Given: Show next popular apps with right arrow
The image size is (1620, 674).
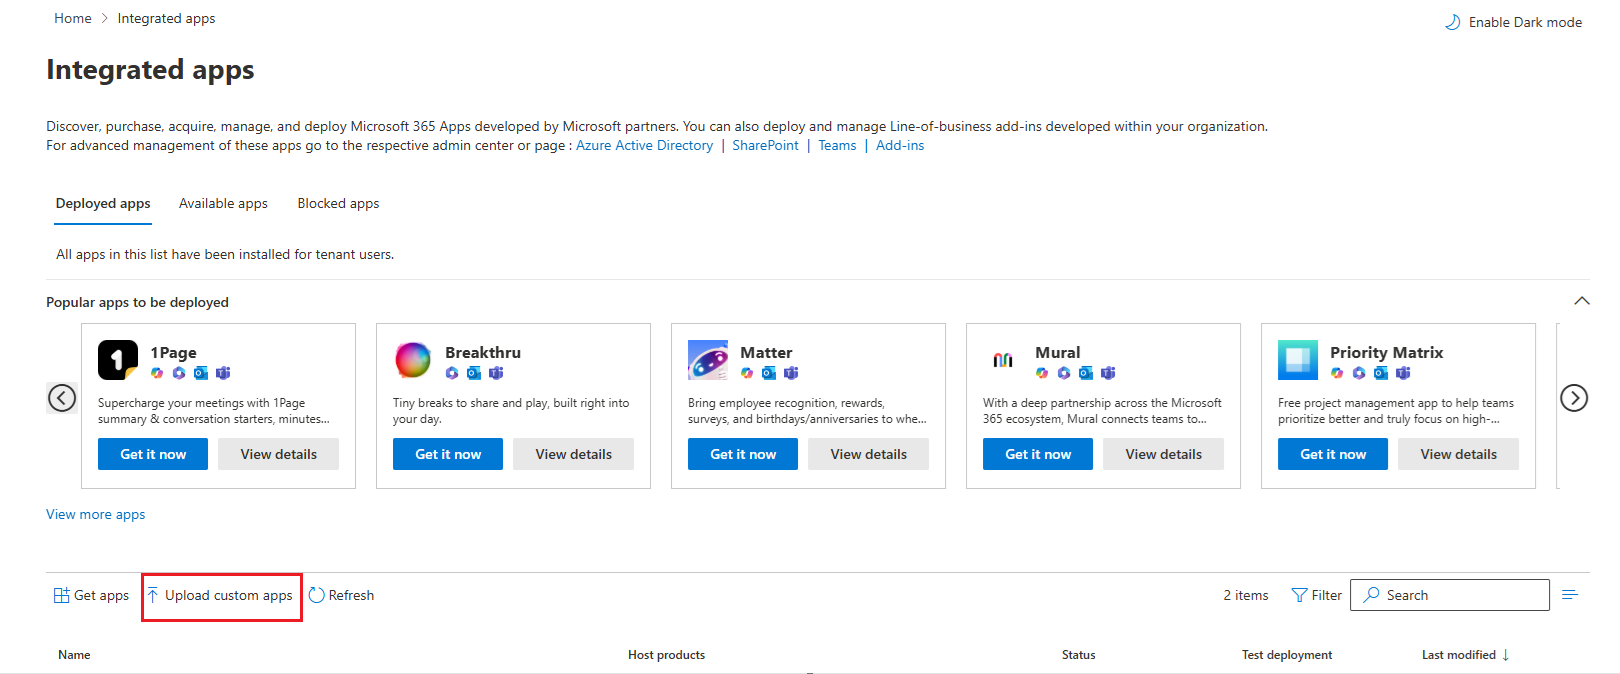Looking at the screenshot, I should 1574,398.
